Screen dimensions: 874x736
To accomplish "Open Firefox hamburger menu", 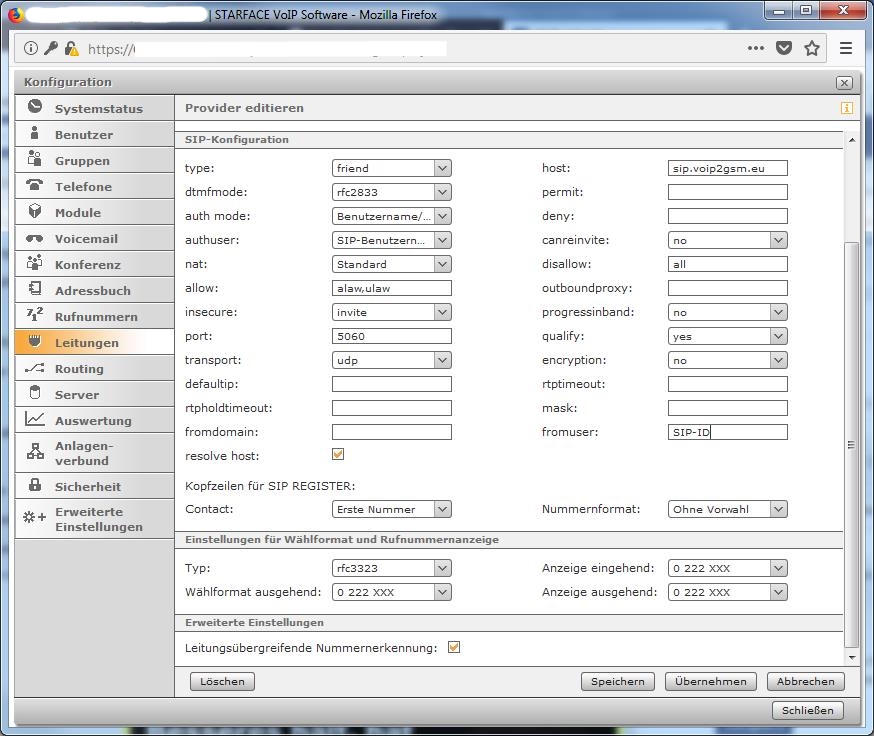I will tap(846, 48).
